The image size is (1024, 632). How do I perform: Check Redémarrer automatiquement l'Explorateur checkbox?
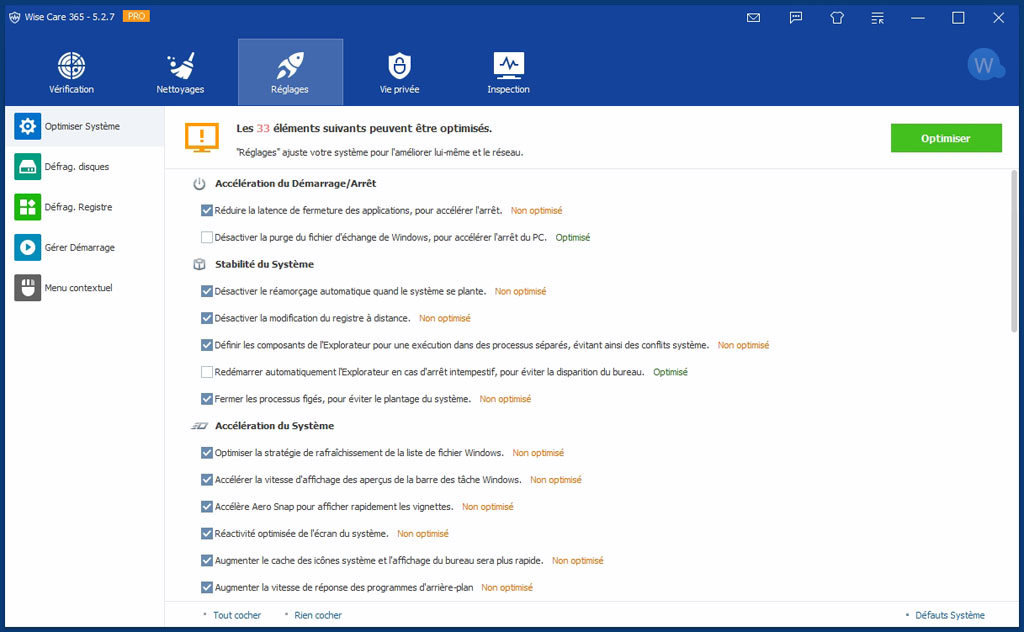point(206,371)
